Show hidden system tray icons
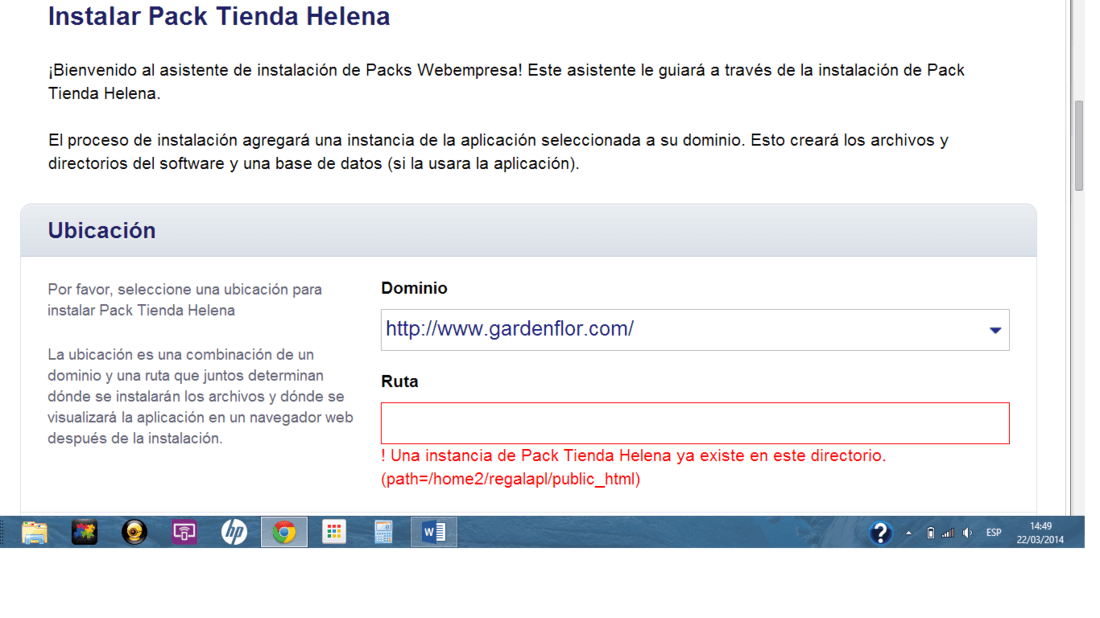This screenshot has width=1100, height=618. pos(908,533)
